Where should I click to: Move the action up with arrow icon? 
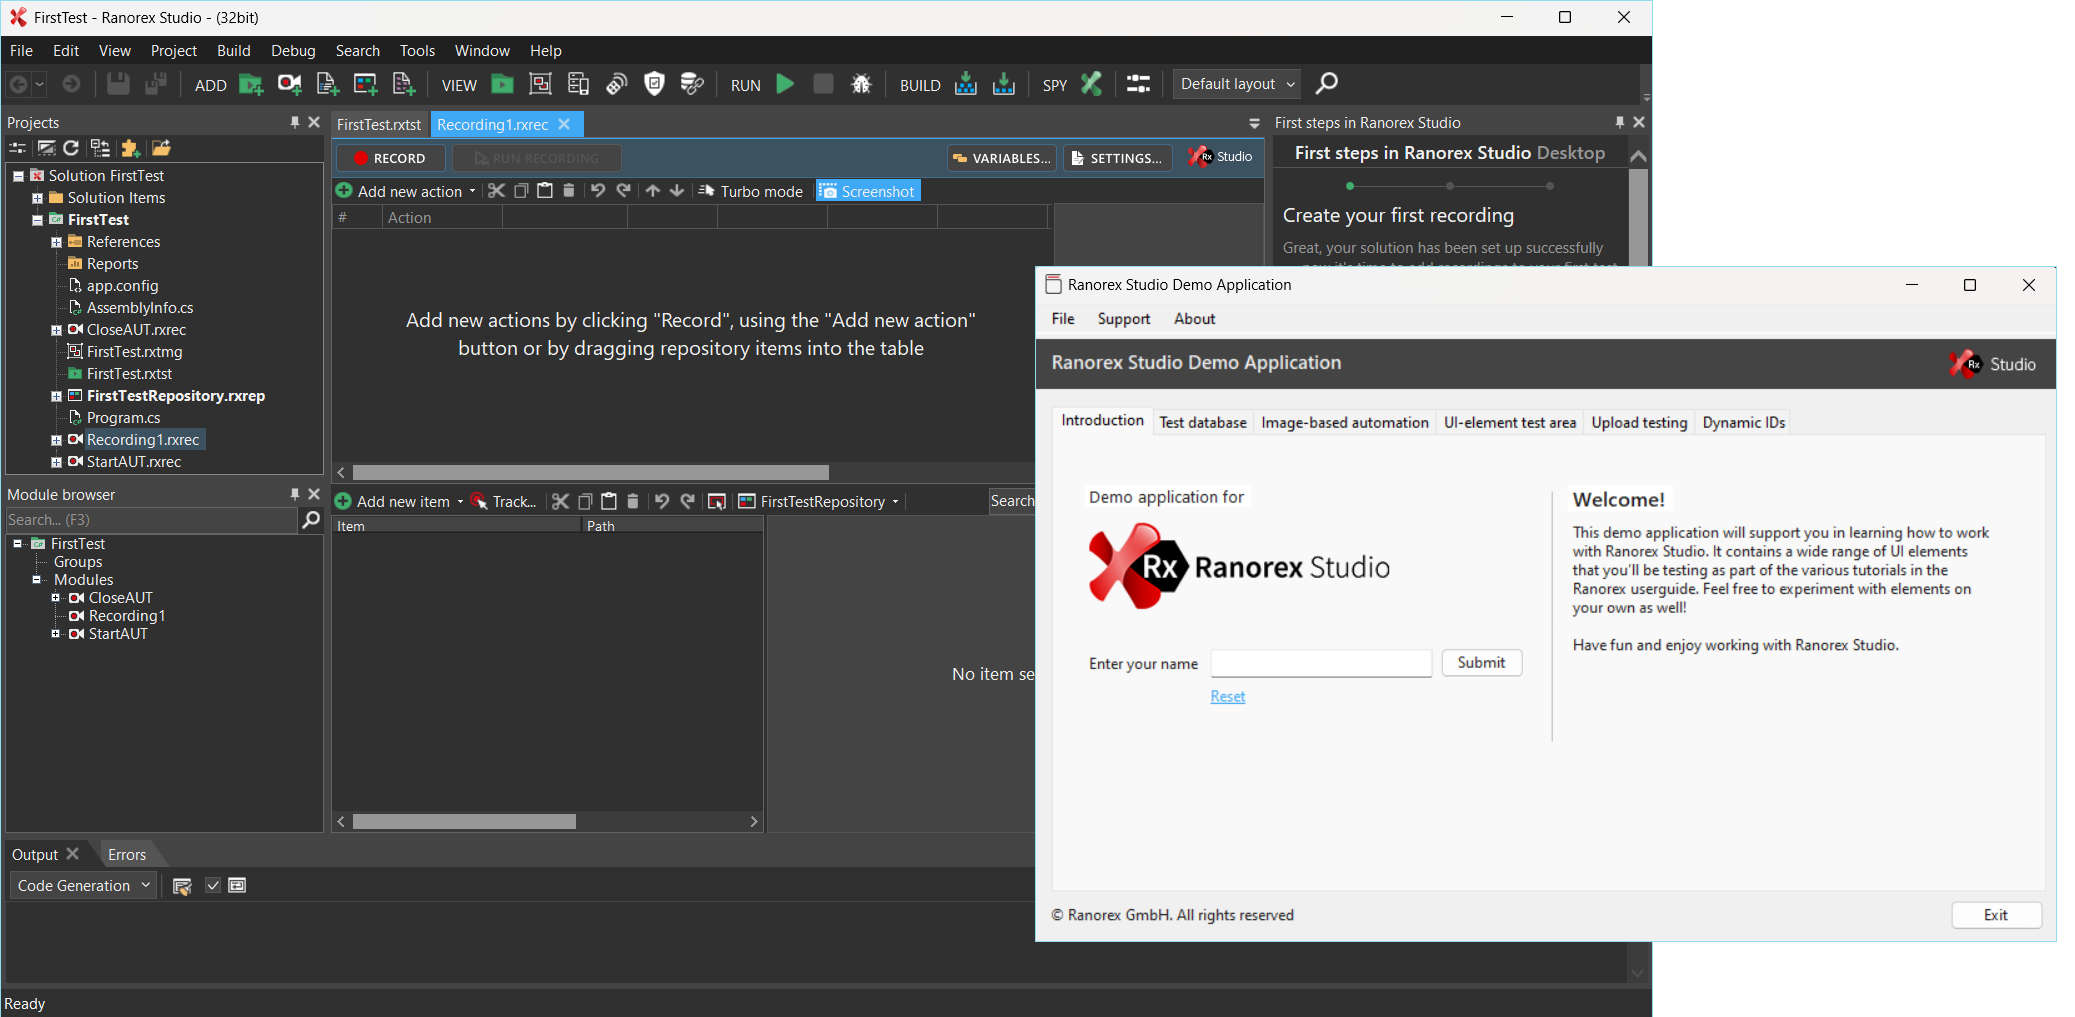652,191
